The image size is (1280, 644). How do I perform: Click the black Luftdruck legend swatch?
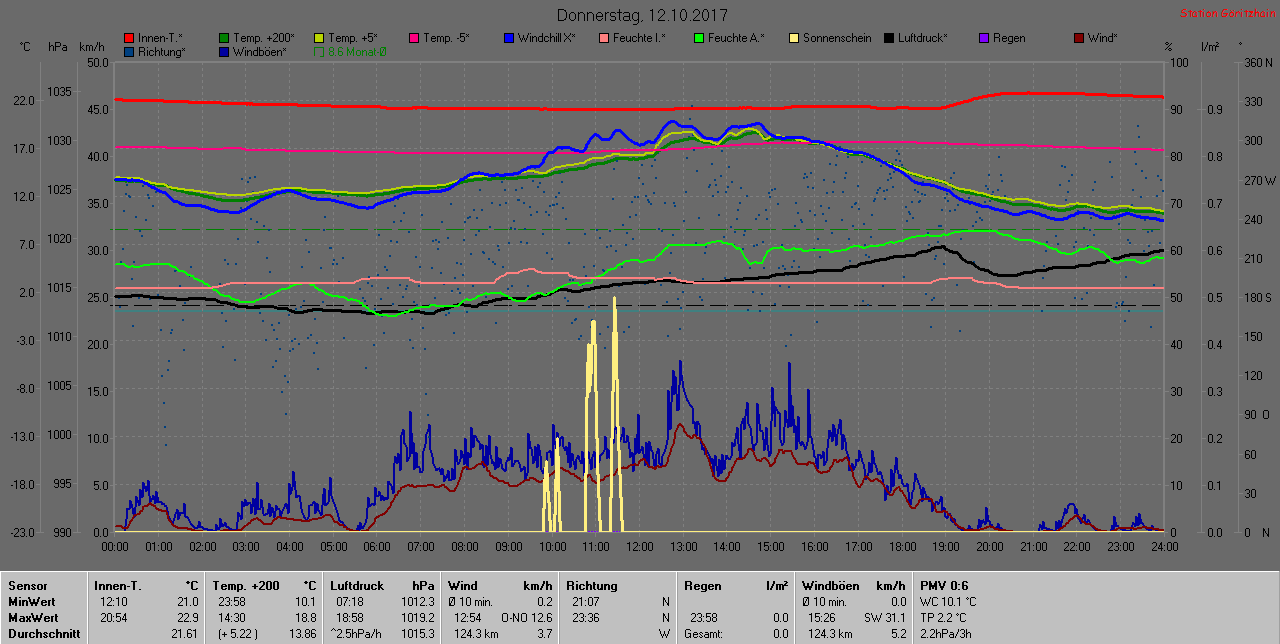click(889, 38)
